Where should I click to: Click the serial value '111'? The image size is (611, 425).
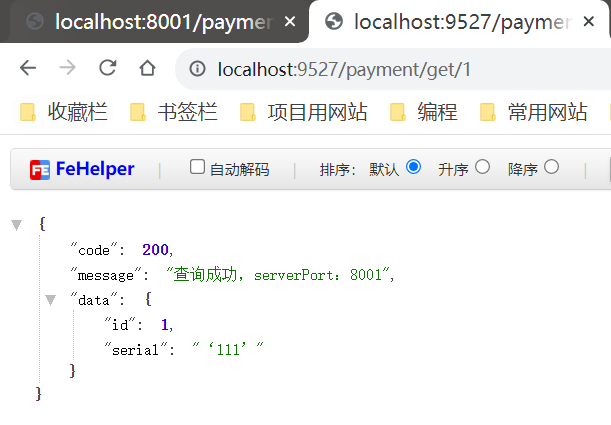pyautogui.click(x=228, y=349)
